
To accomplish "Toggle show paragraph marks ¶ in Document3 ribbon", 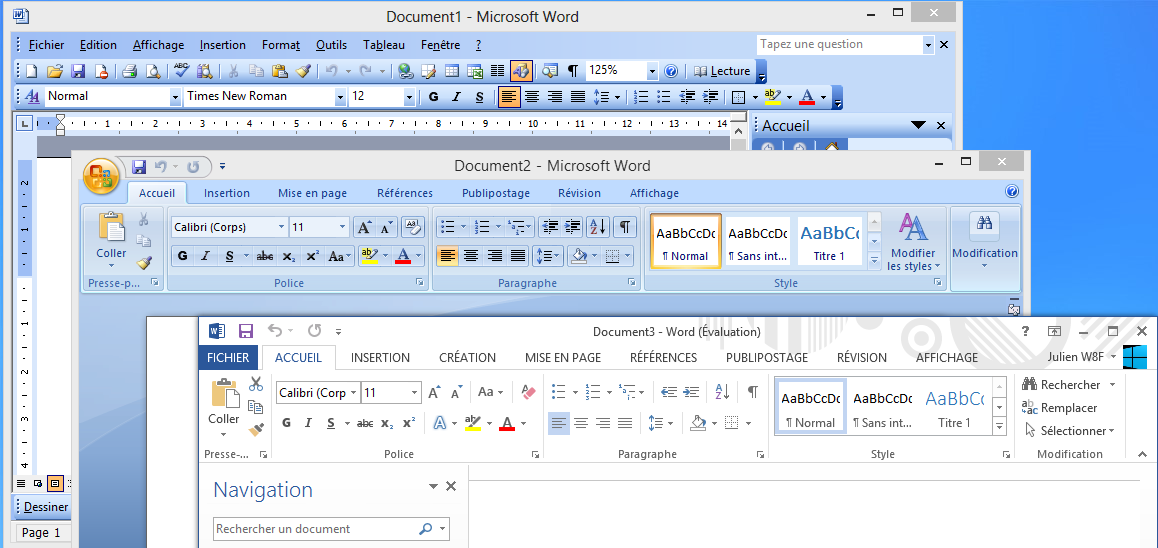I will coord(753,392).
